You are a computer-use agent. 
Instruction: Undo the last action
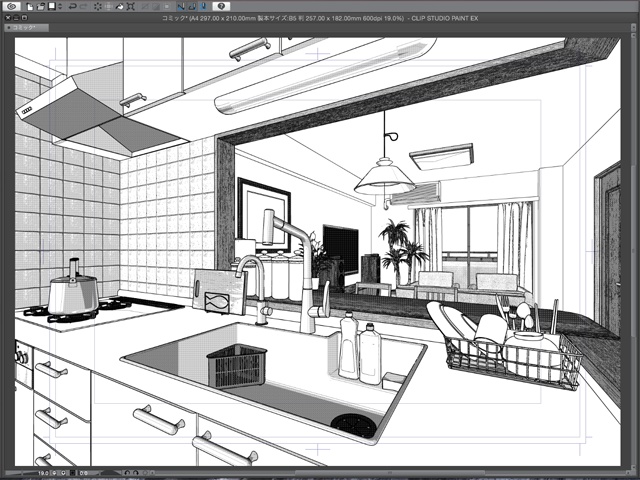pos(72,6)
